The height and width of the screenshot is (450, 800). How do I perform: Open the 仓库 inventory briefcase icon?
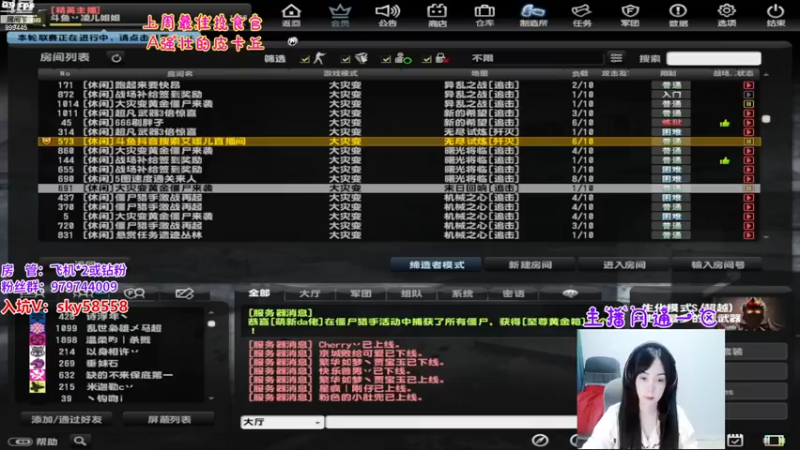pyautogui.click(x=485, y=15)
